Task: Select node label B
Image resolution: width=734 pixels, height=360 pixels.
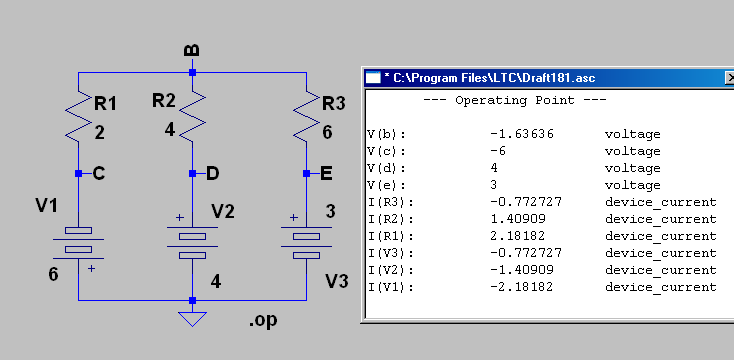Action: pos(192,51)
